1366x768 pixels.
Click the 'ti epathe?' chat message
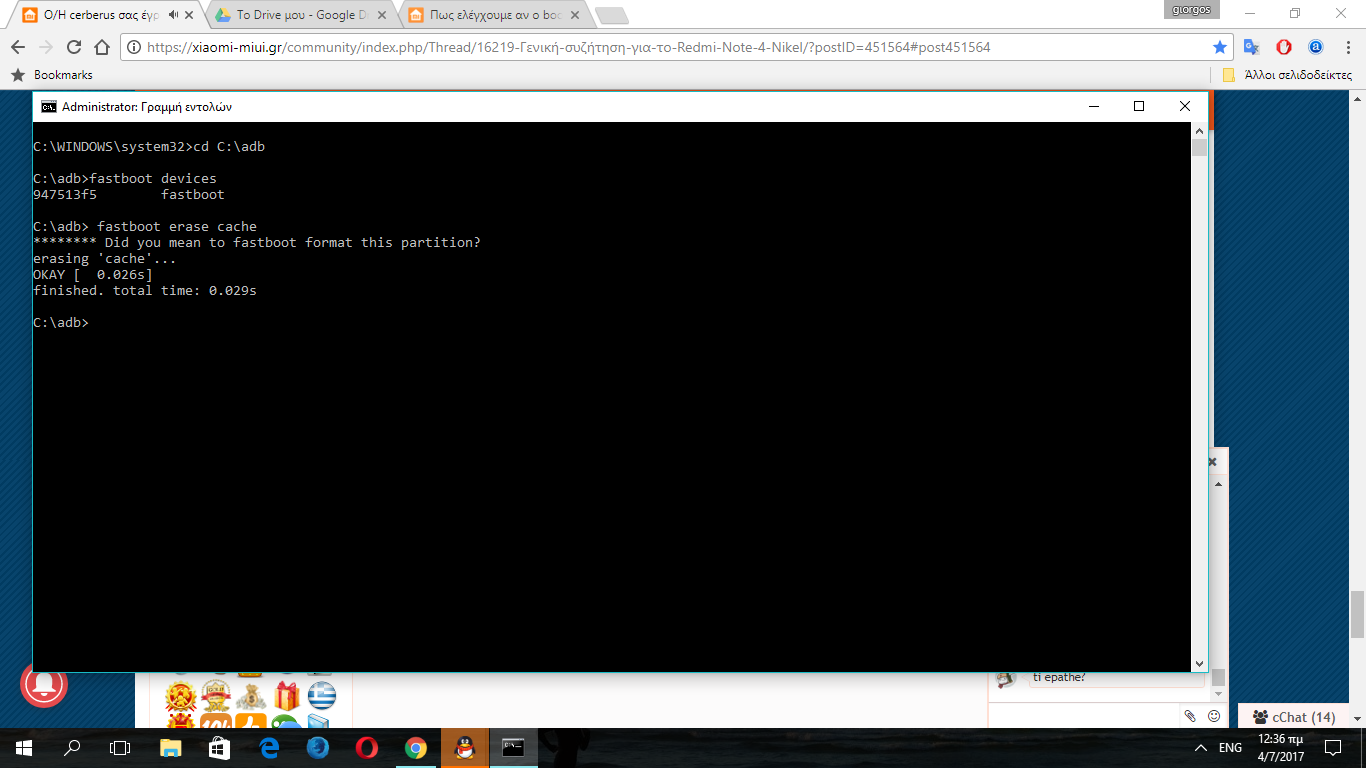(x=1059, y=677)
